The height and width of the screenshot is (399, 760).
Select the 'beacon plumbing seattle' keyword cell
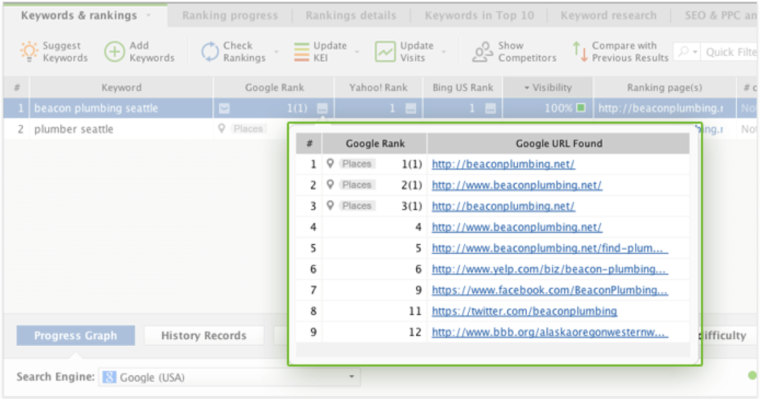click(x=121, y=108)
